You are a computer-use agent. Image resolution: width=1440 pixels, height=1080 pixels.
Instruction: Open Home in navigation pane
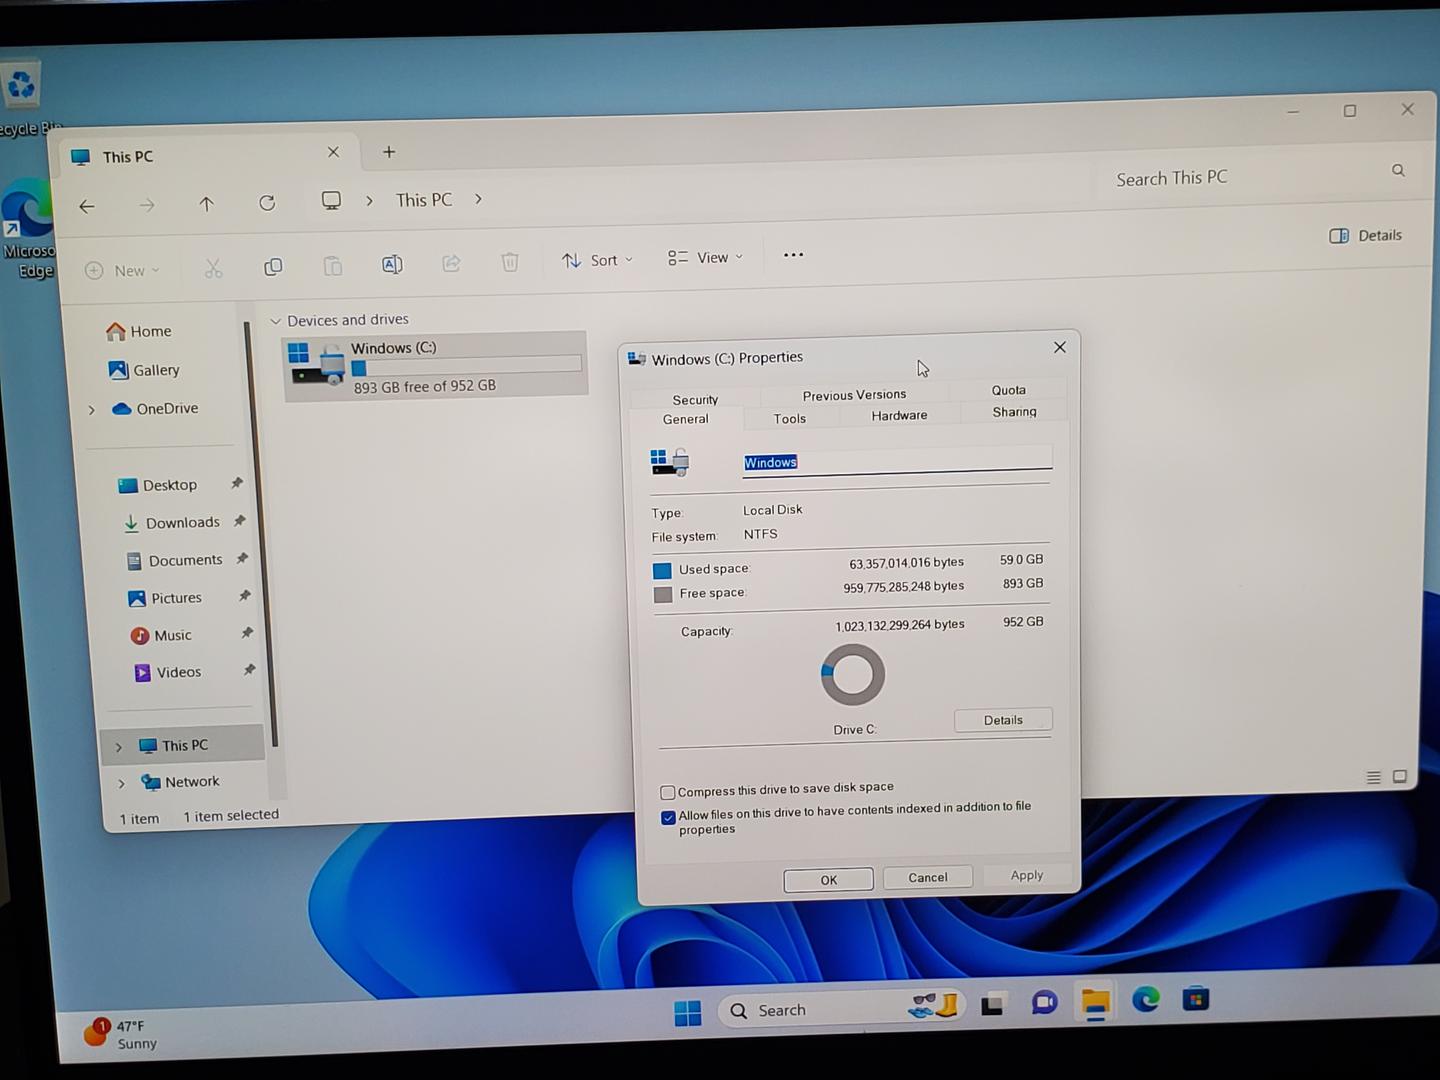139,331
